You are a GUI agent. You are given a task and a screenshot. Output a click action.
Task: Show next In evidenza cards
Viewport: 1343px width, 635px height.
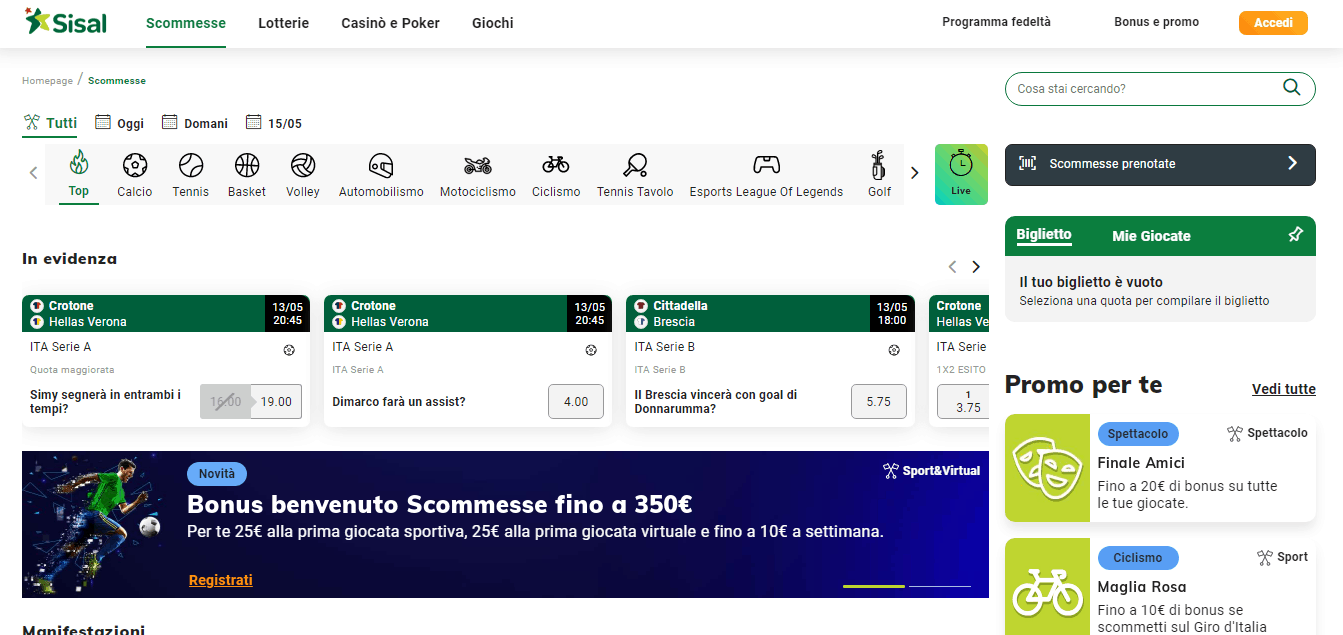976,267
